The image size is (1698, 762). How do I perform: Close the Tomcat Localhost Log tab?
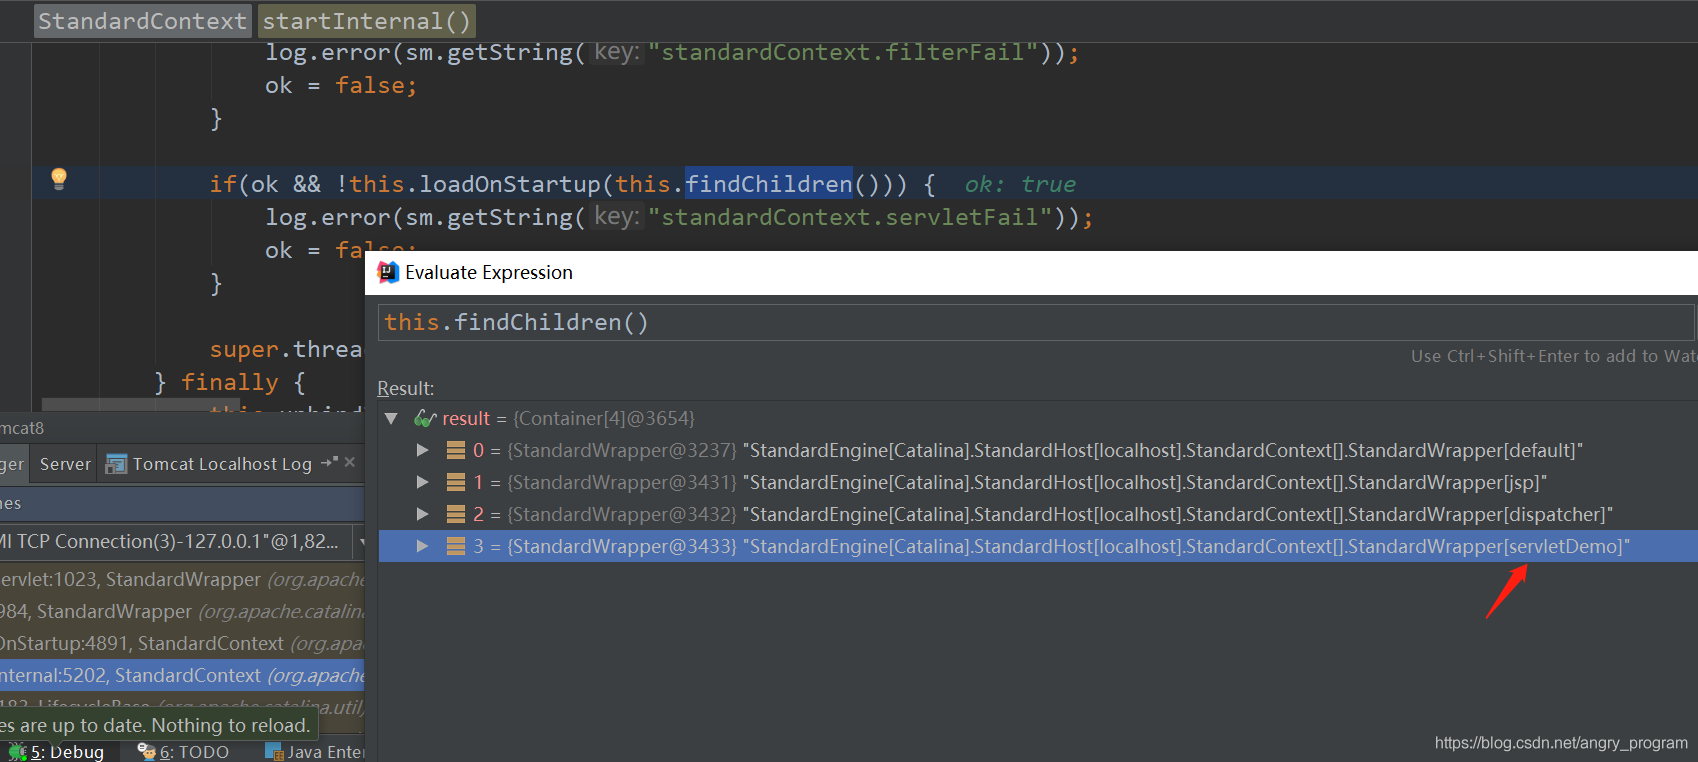pos(350,462)
